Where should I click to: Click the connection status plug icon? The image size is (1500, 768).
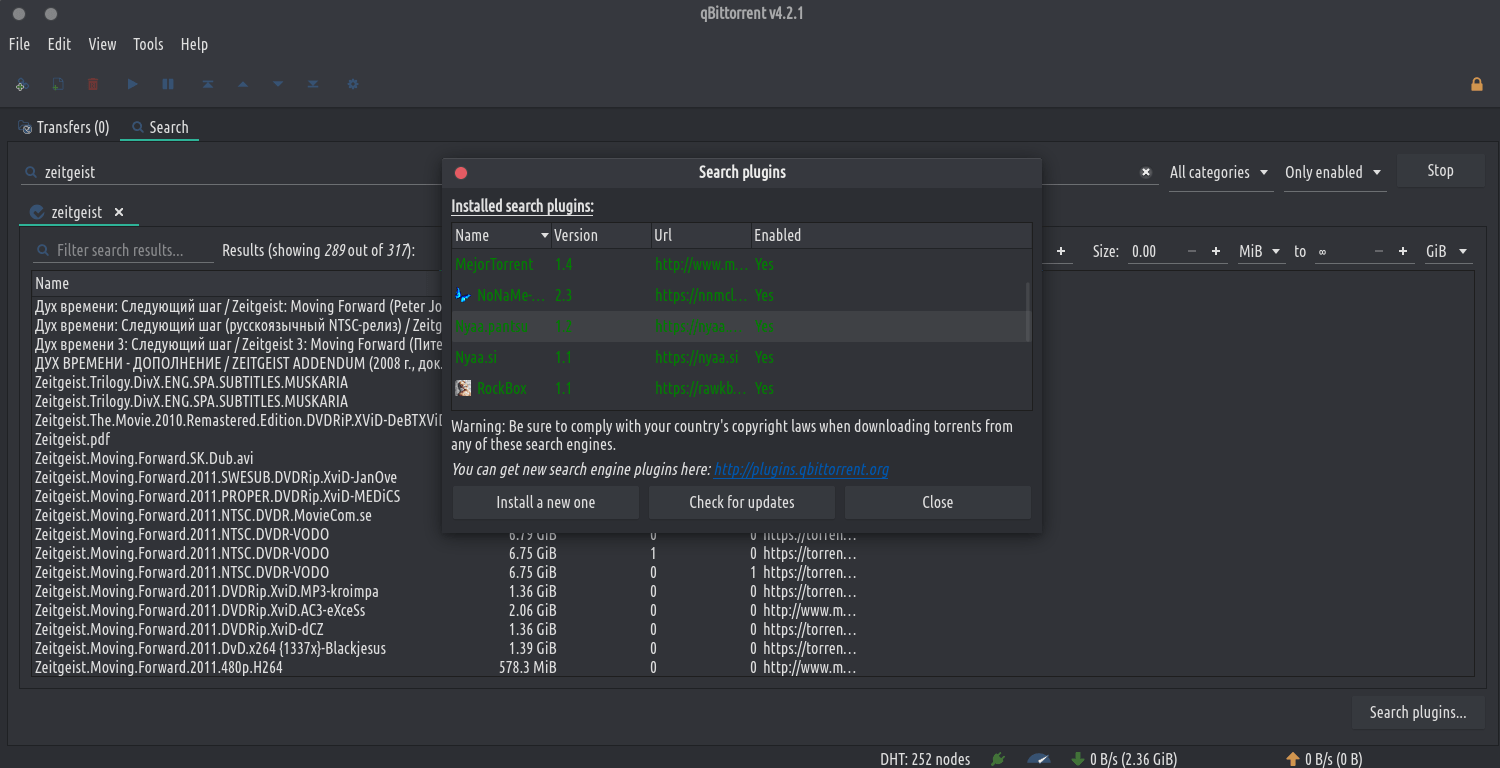[997, 759]
